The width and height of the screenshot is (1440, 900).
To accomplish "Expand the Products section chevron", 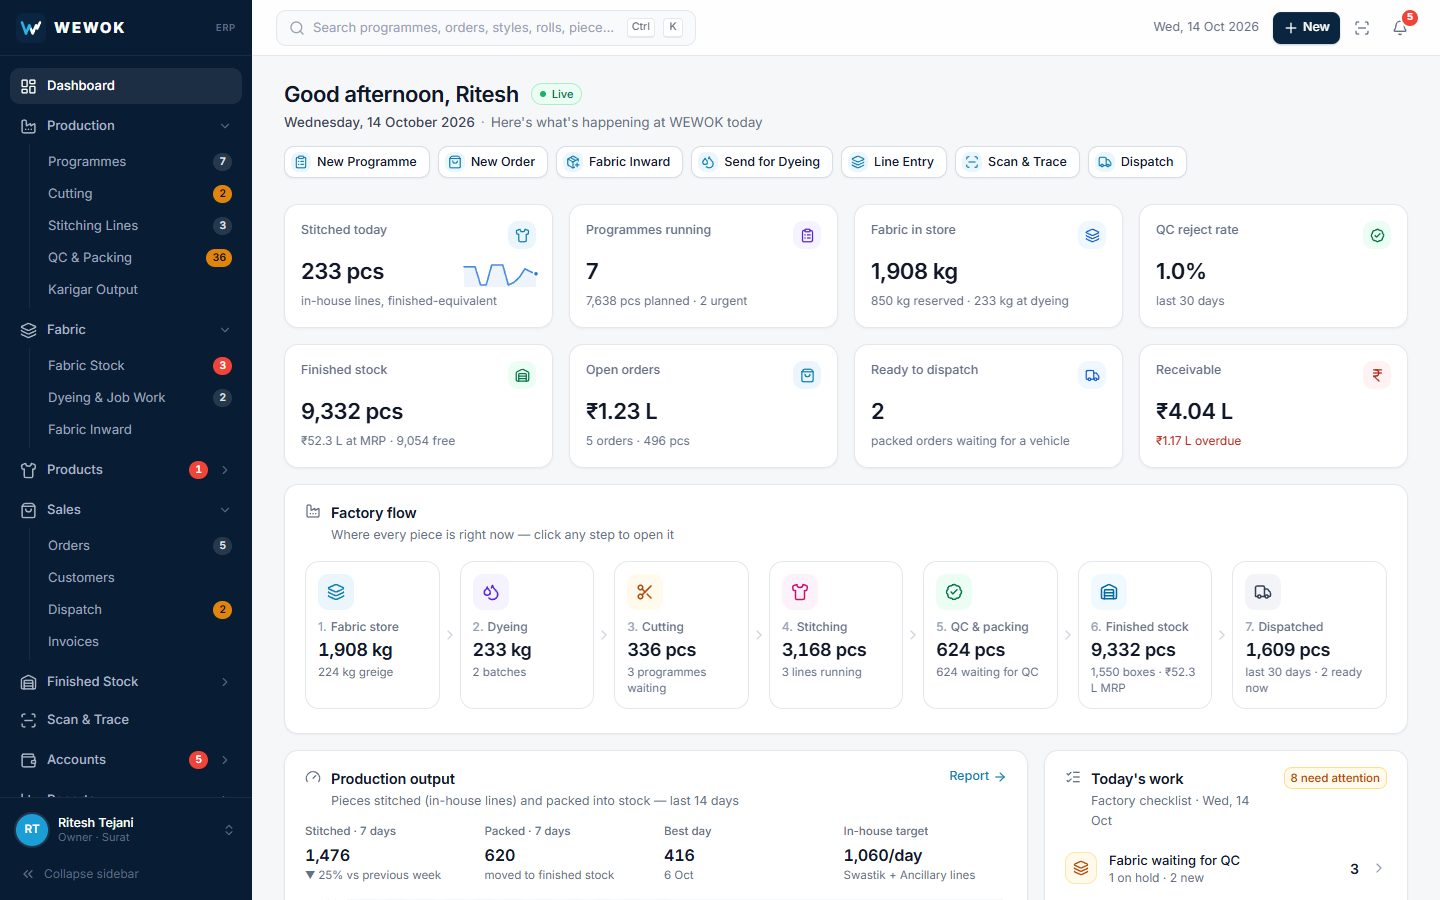I will [225, 470].
